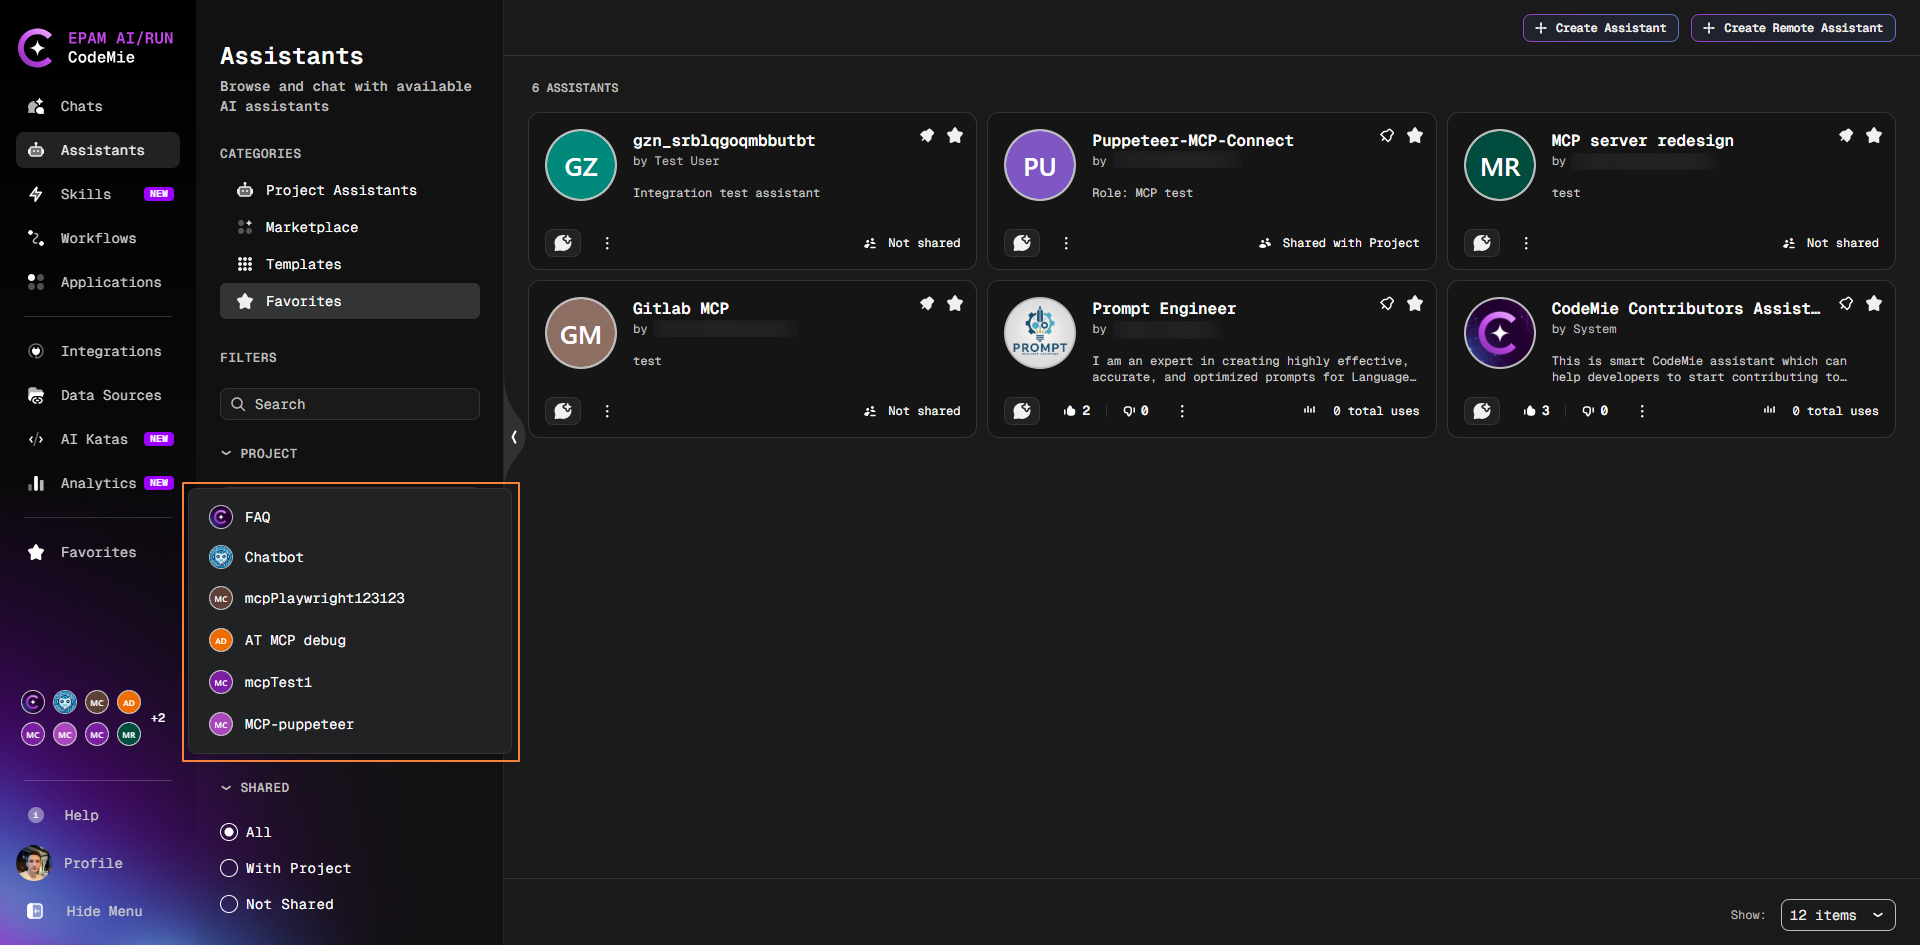Image resolution: width=1920 pixels, height=945 pixels.
Task: Collapse the PROJECT filter section
Action: [x=259, y=453]
